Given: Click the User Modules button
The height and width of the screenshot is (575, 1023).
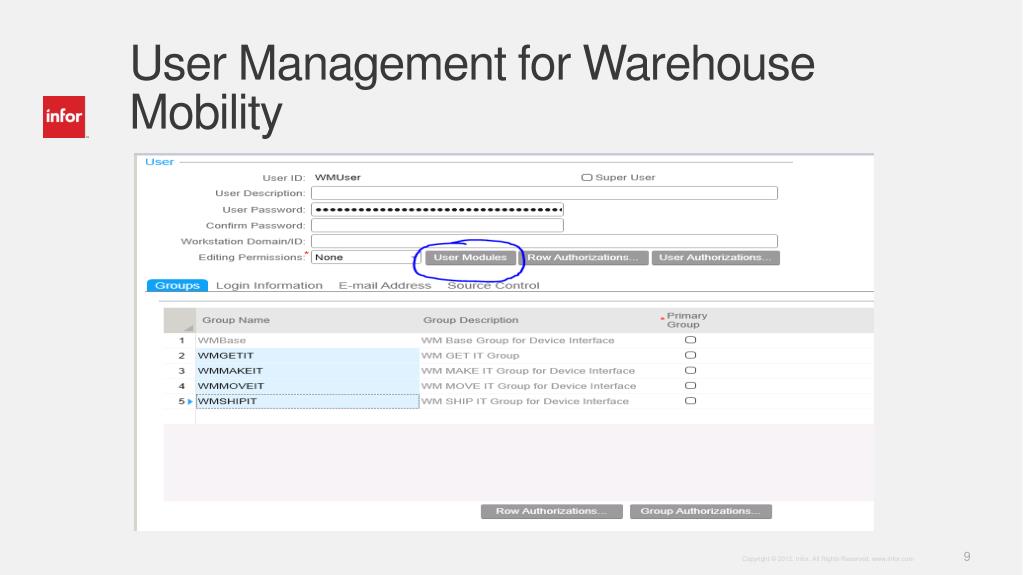Looking at the screenshot, I should 470,257.
